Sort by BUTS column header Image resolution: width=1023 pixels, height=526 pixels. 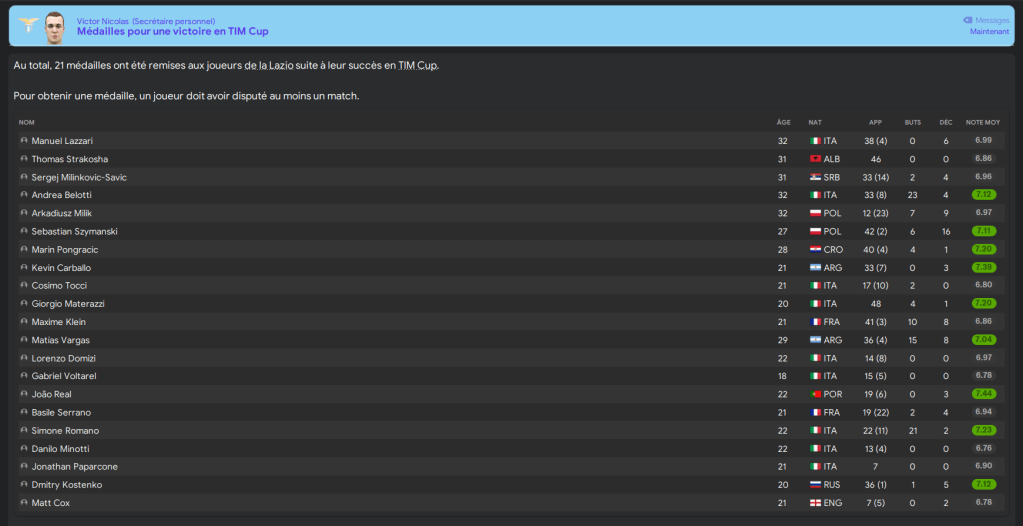912,122
